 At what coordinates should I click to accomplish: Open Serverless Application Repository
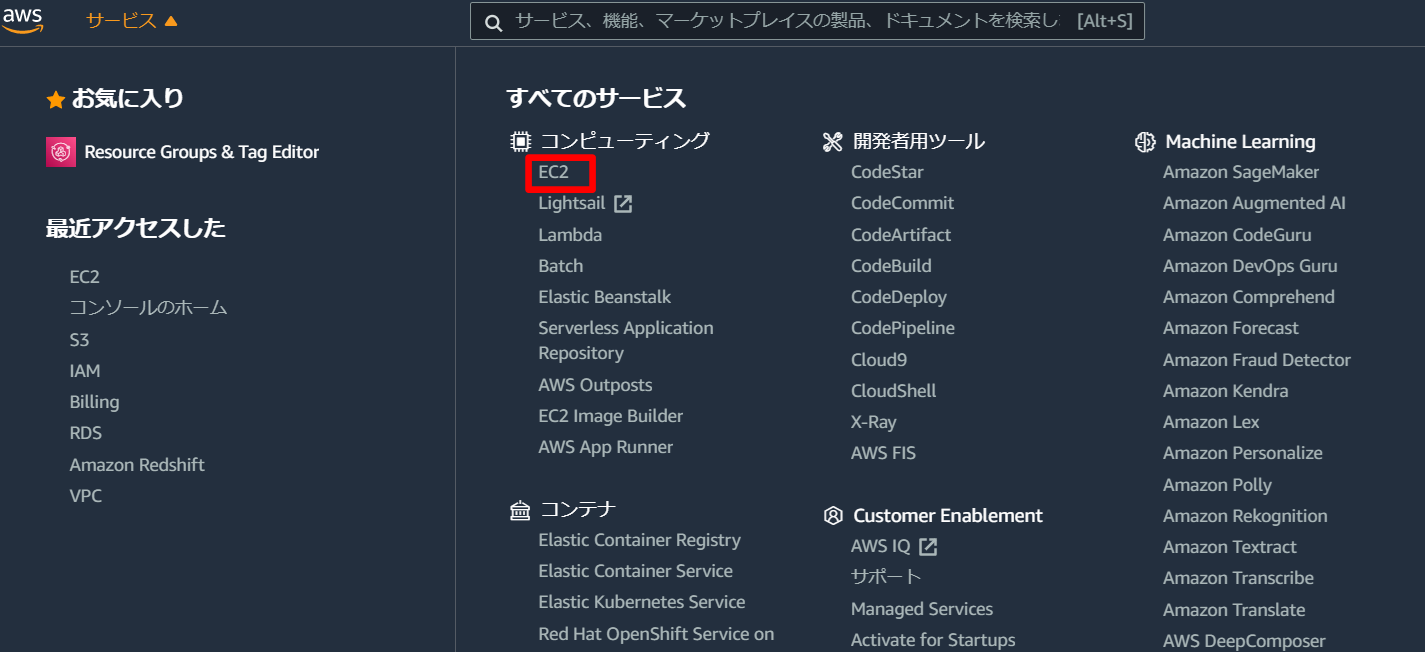point(626,341)
